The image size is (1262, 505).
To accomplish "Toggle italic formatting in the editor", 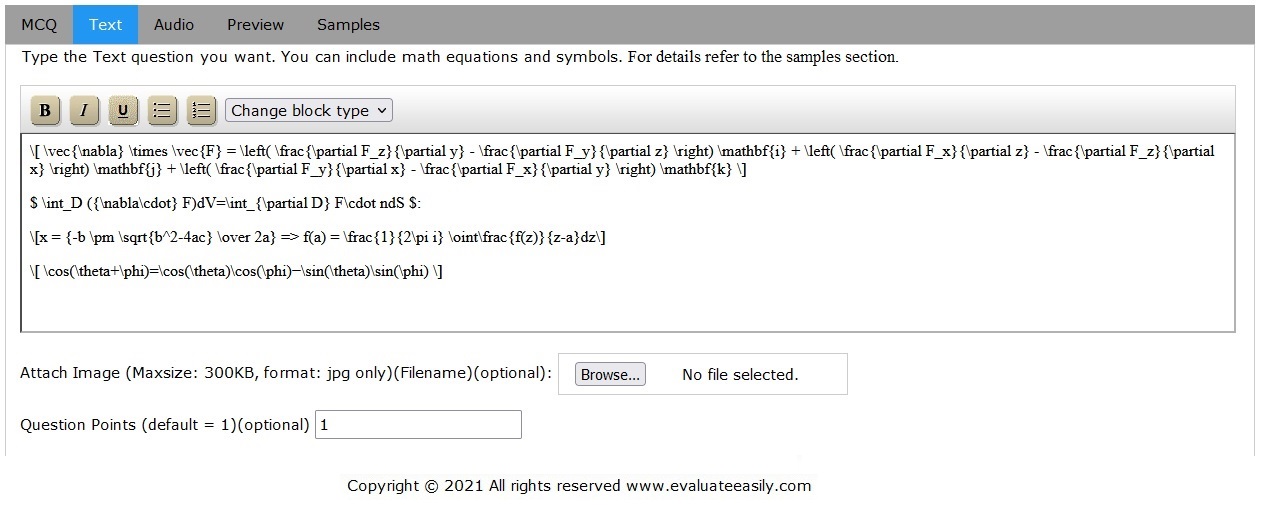I will coord(84,110).
